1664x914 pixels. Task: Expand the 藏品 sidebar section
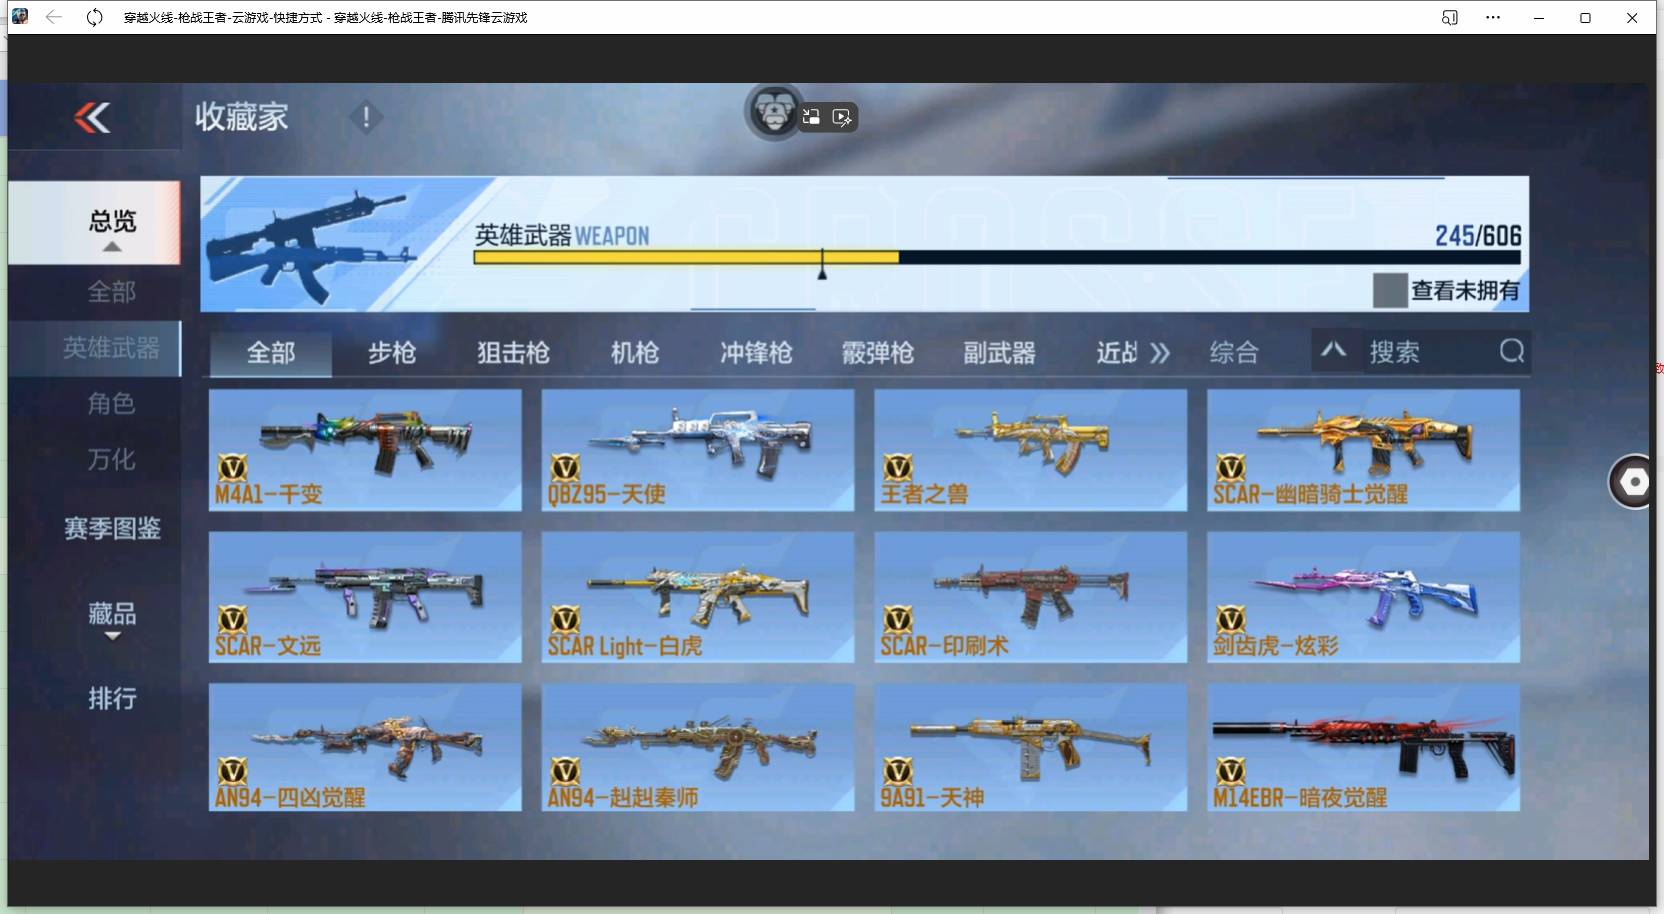112,636
